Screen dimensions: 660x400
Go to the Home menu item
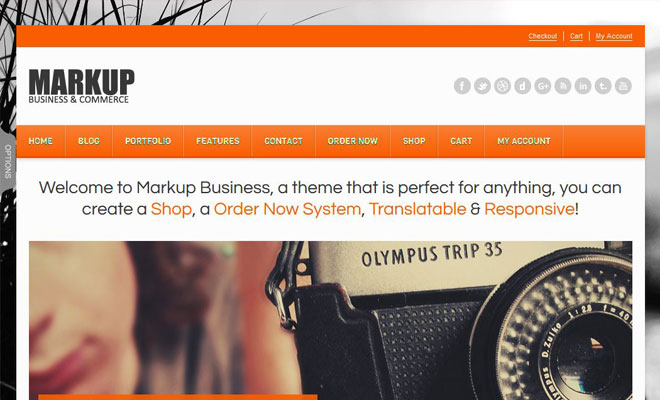40,141
